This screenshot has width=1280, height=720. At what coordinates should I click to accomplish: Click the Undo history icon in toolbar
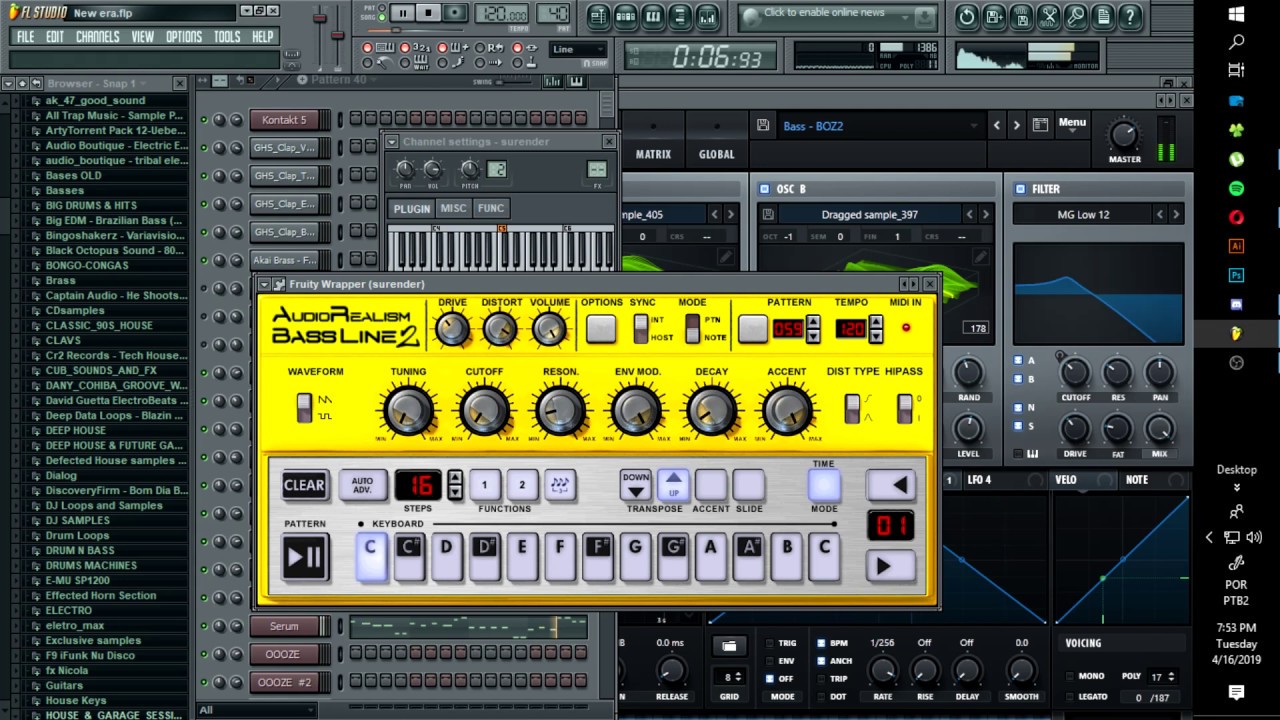[967, 16]
